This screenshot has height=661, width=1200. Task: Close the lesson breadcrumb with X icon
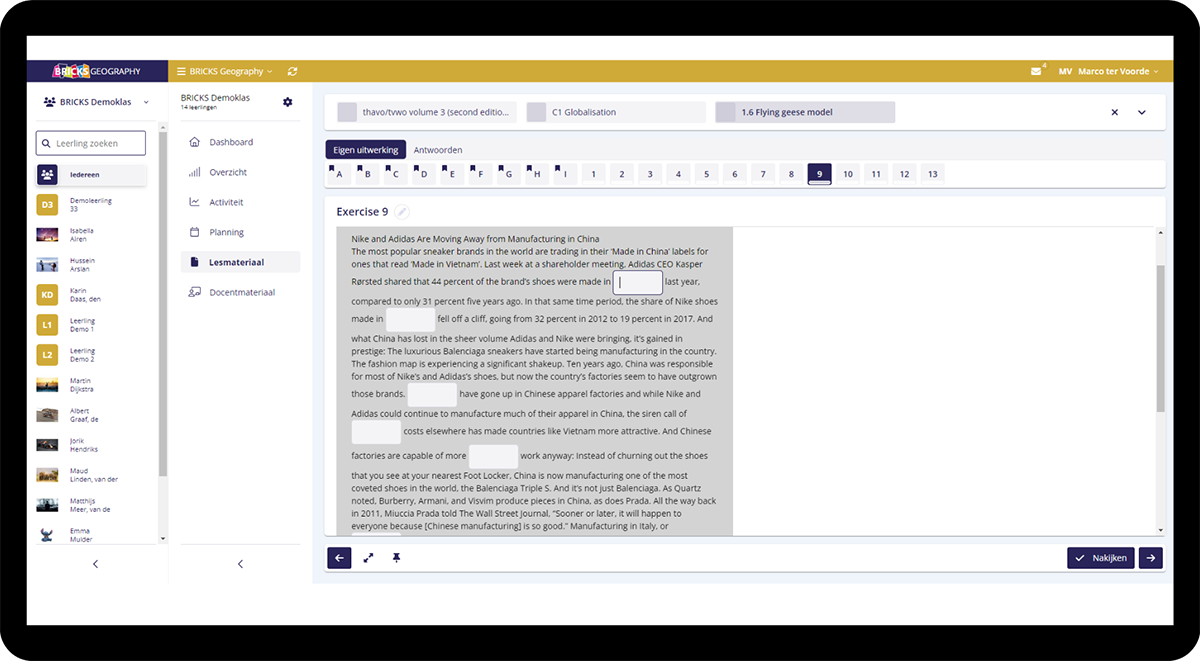click(1115, 113)
